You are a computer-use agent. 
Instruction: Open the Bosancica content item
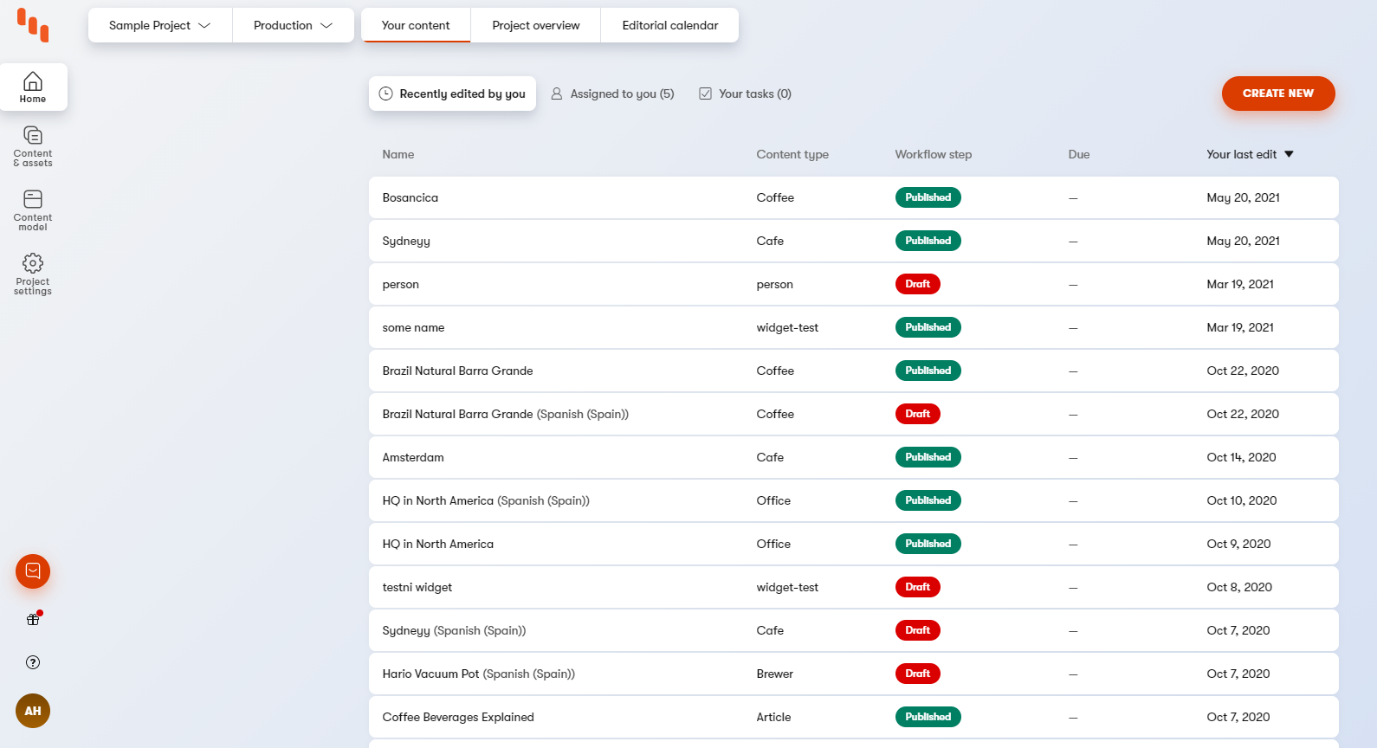[x=410, y=198]
